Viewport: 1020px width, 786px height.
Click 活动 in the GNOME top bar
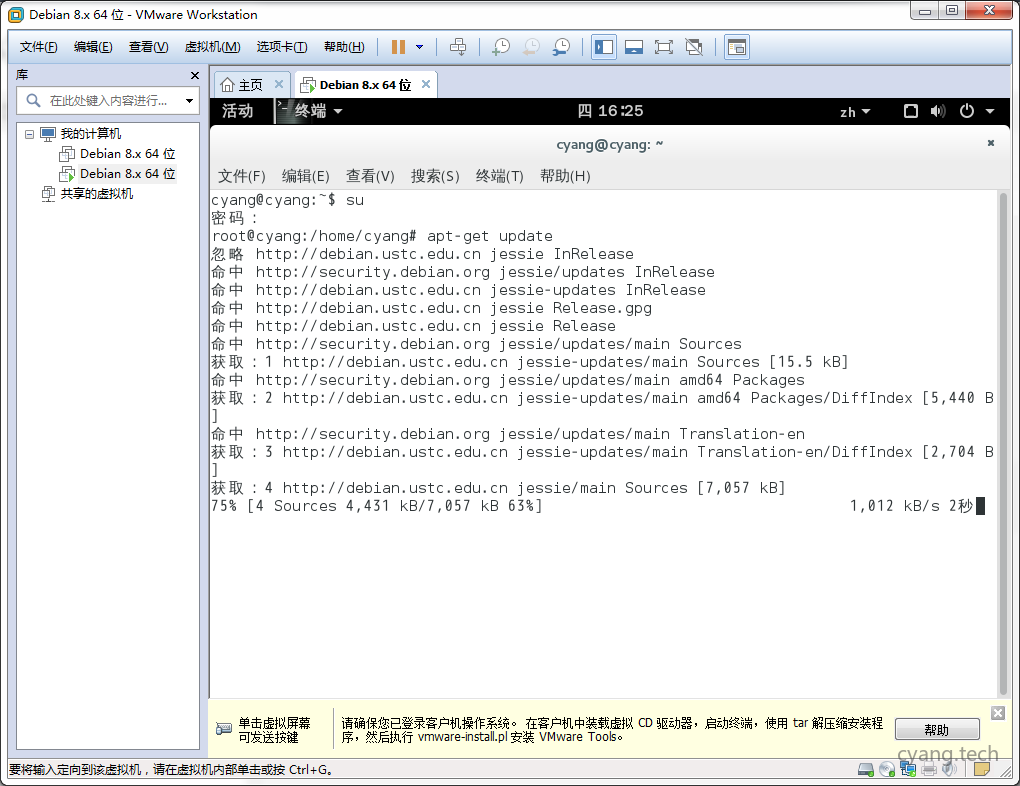pyautogui.click(x=238, y=111)
